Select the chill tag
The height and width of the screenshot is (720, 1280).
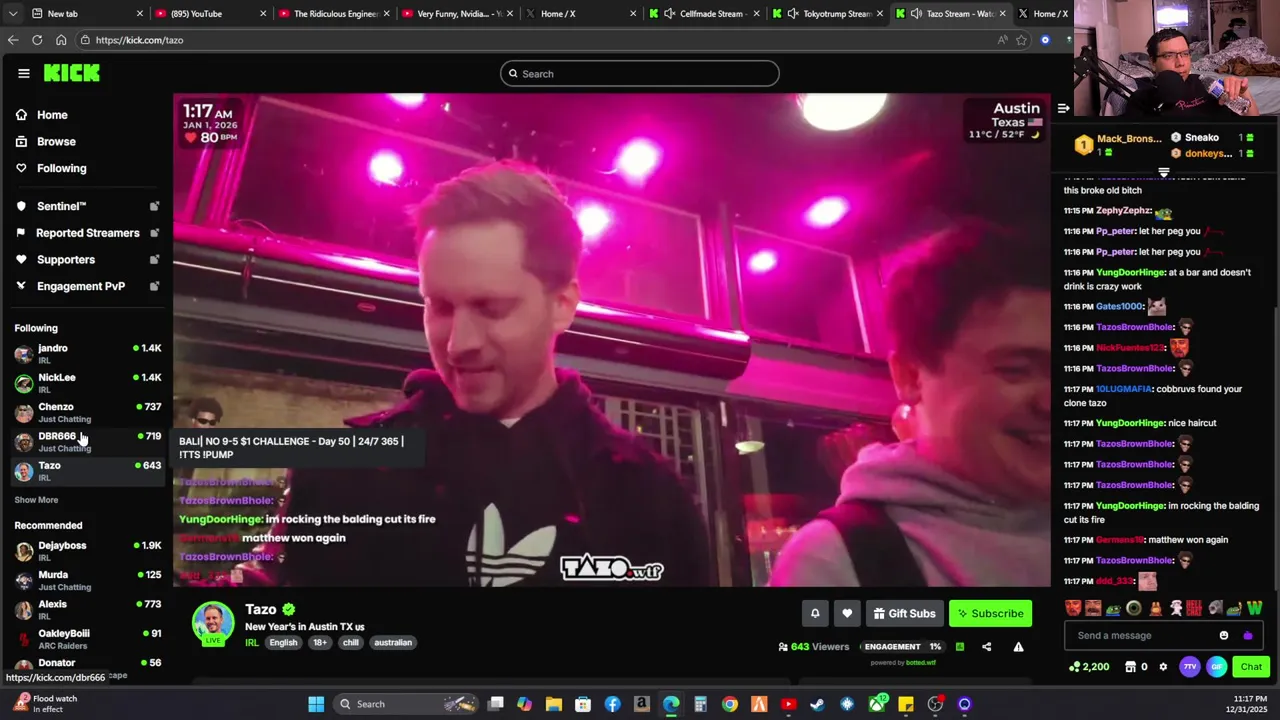[351, 643]
